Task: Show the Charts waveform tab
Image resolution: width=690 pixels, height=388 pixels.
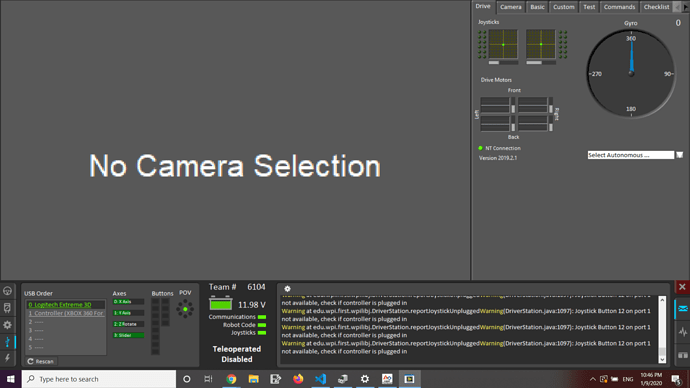Action: [x=683, y=332]
